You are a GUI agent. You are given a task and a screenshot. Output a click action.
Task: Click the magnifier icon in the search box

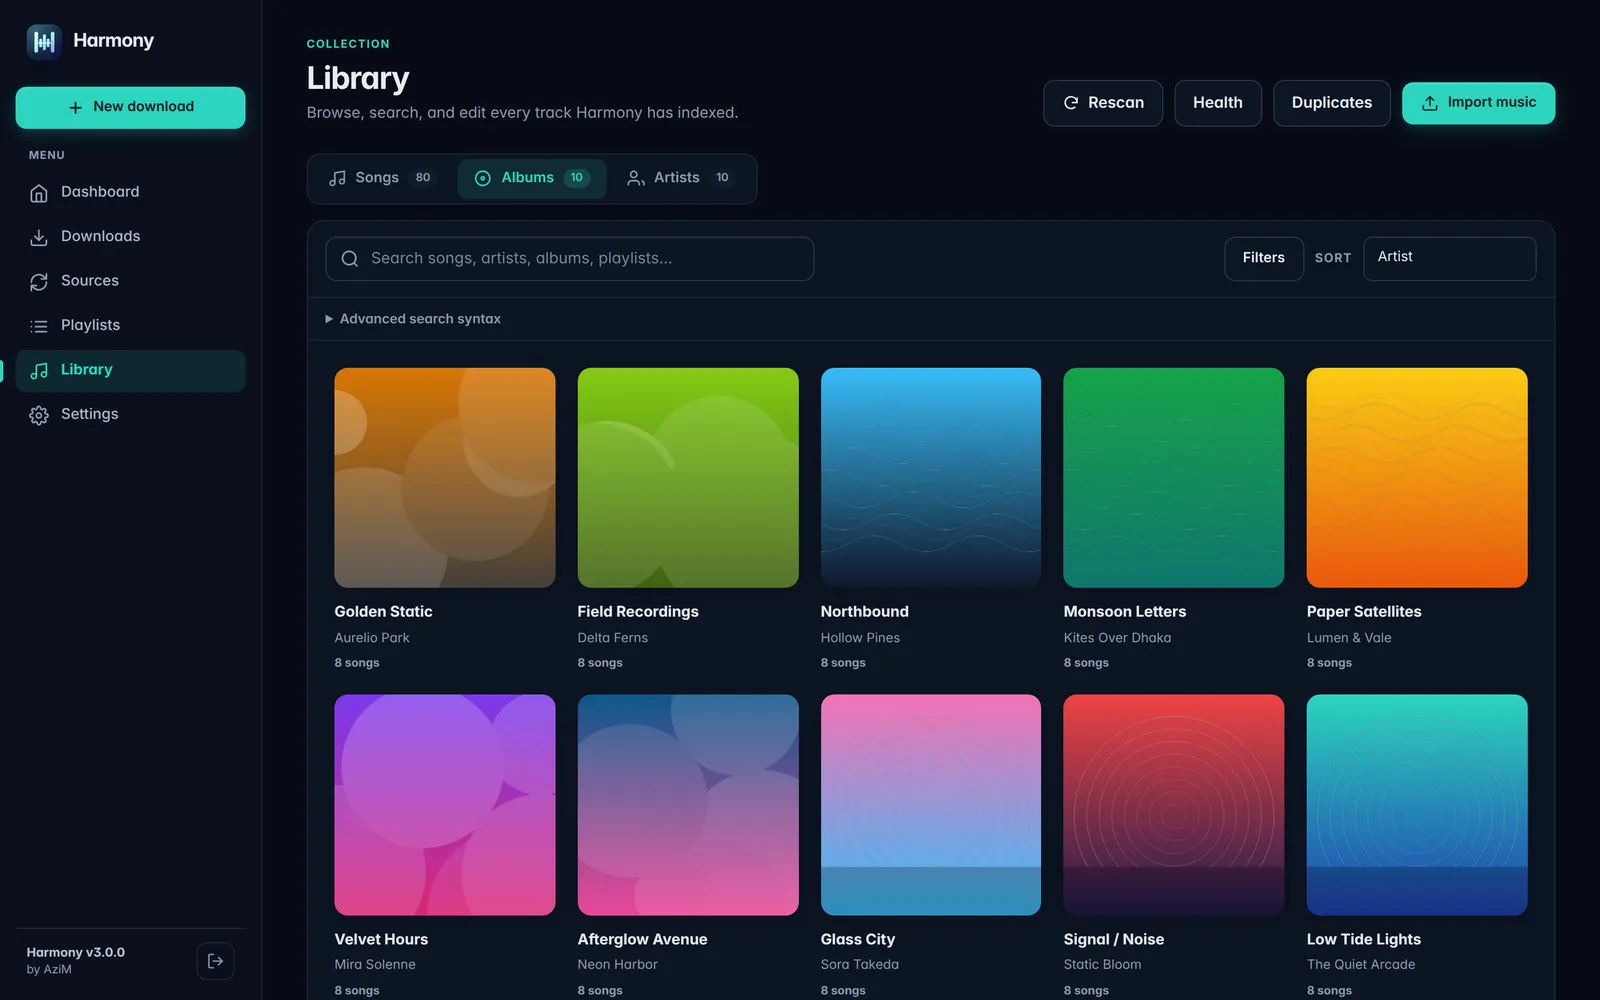tap(350, 259)
